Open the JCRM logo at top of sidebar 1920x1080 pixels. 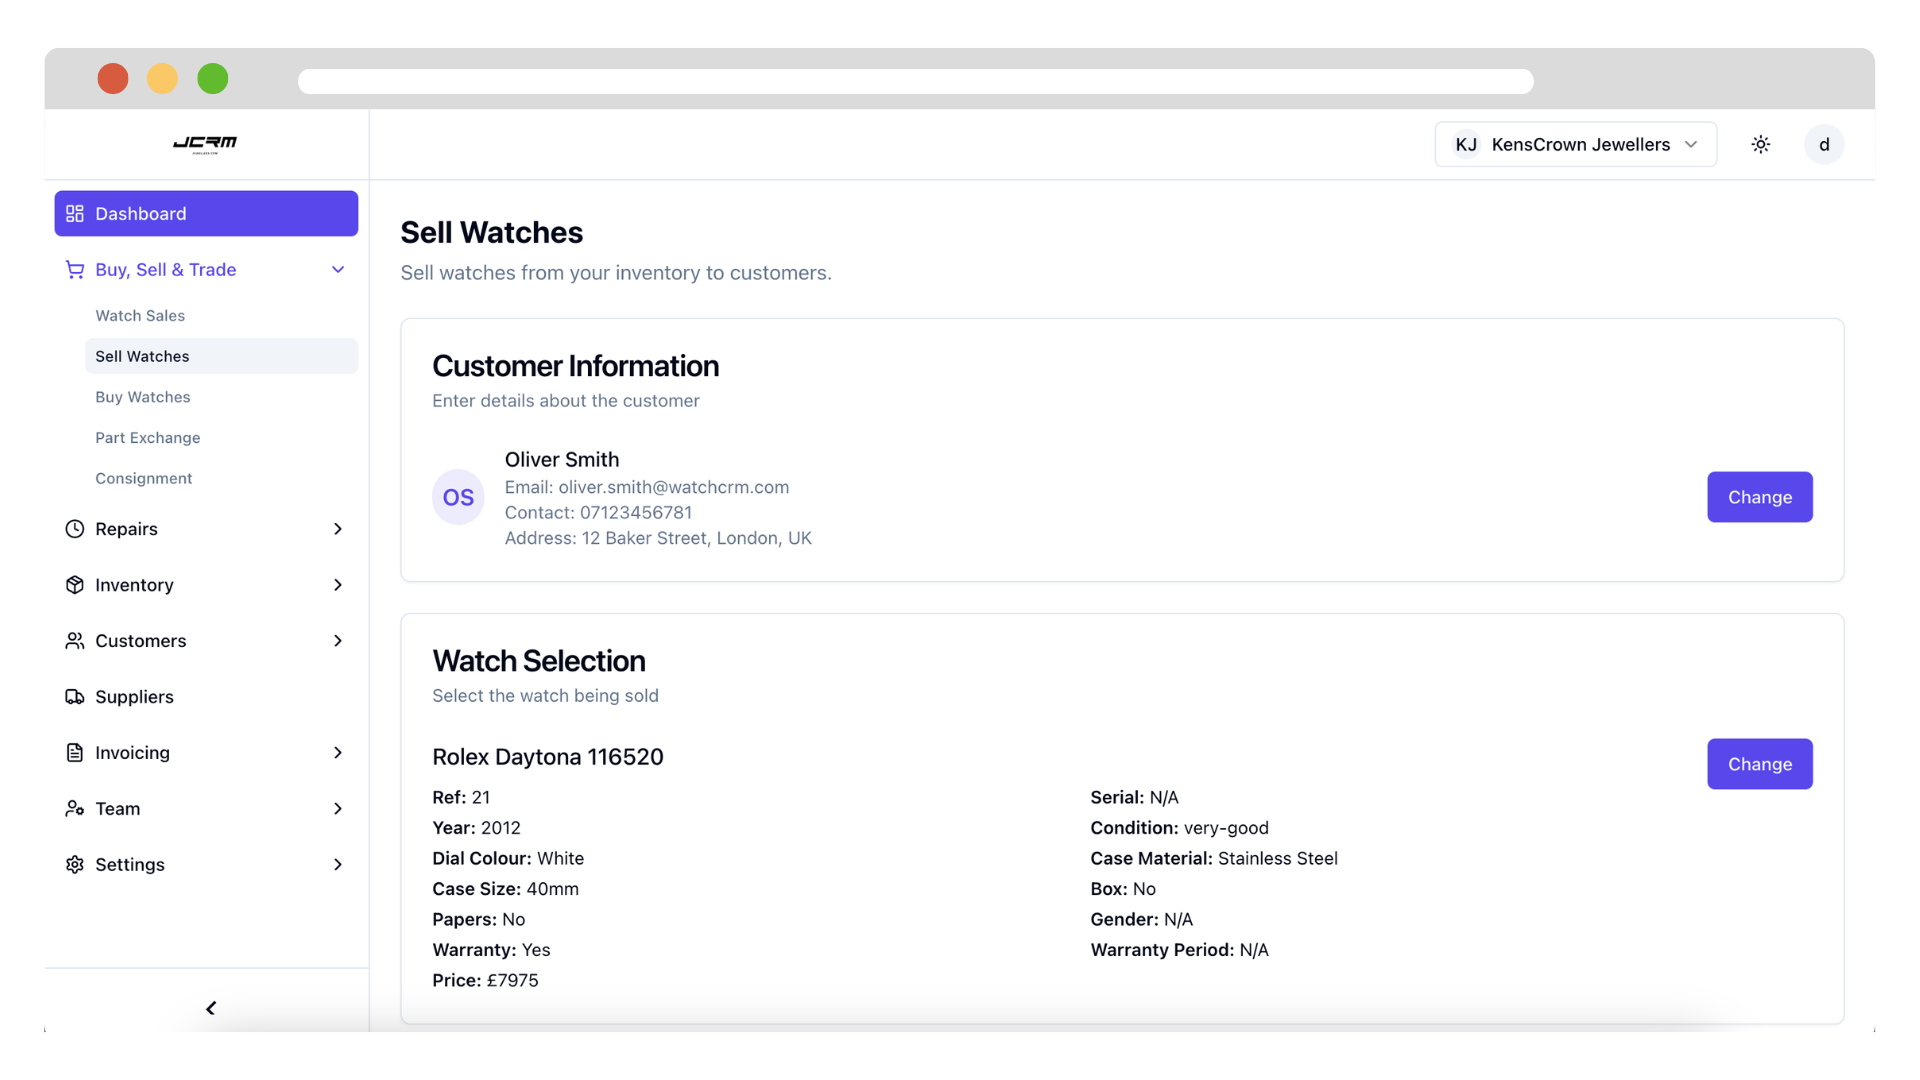(204, 144)
